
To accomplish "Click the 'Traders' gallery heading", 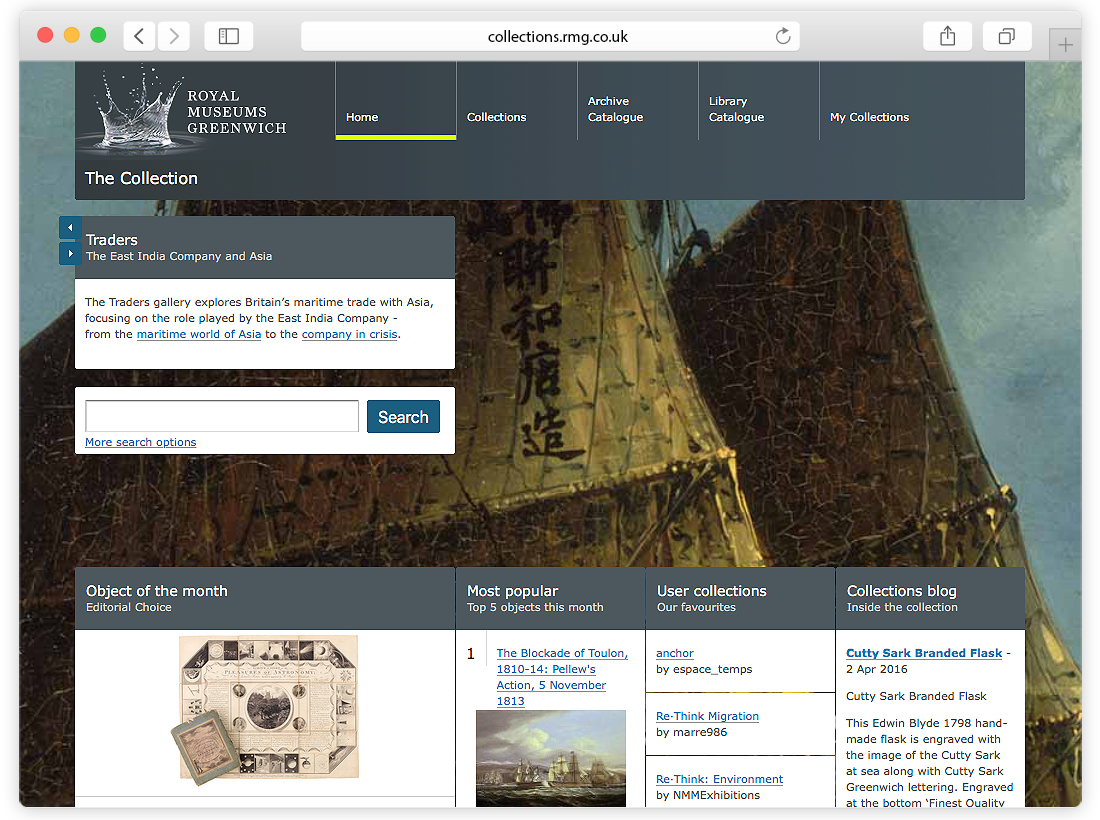I will [x=112, y=240].
